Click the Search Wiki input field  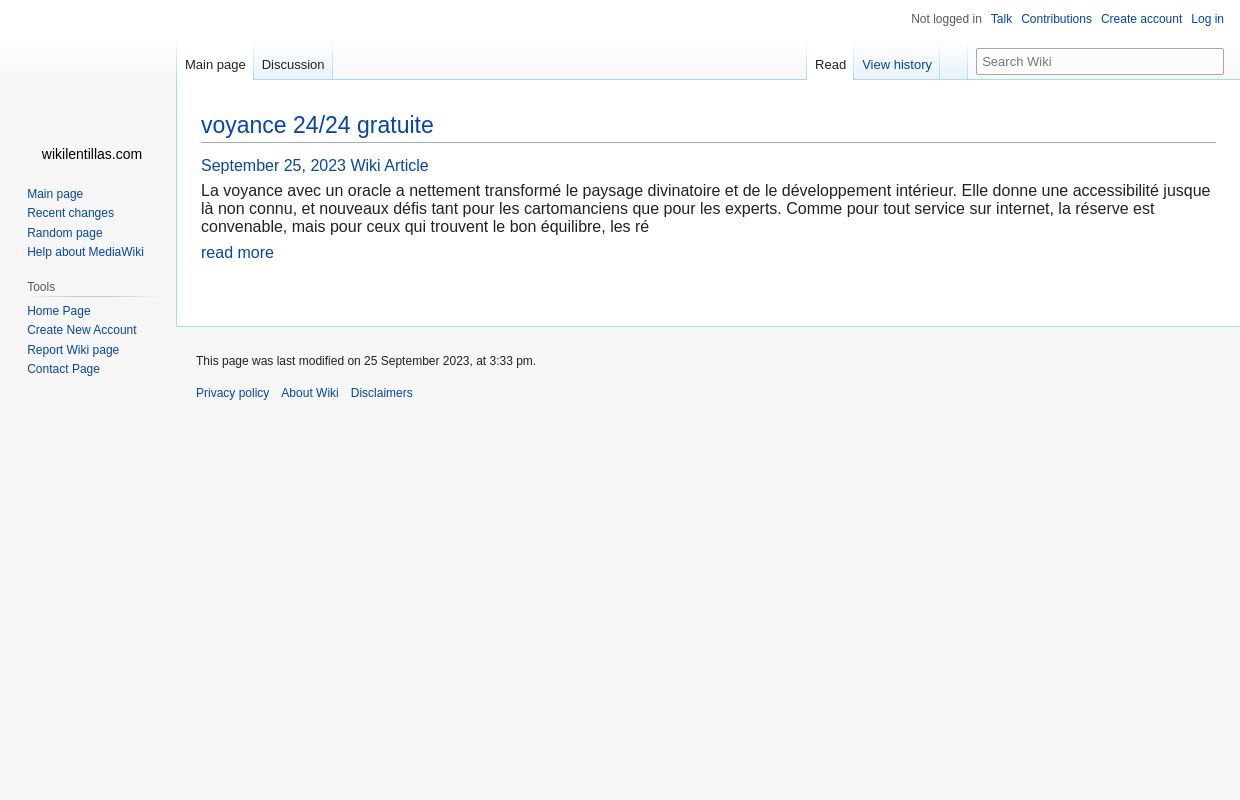(x=1100, y=61)
